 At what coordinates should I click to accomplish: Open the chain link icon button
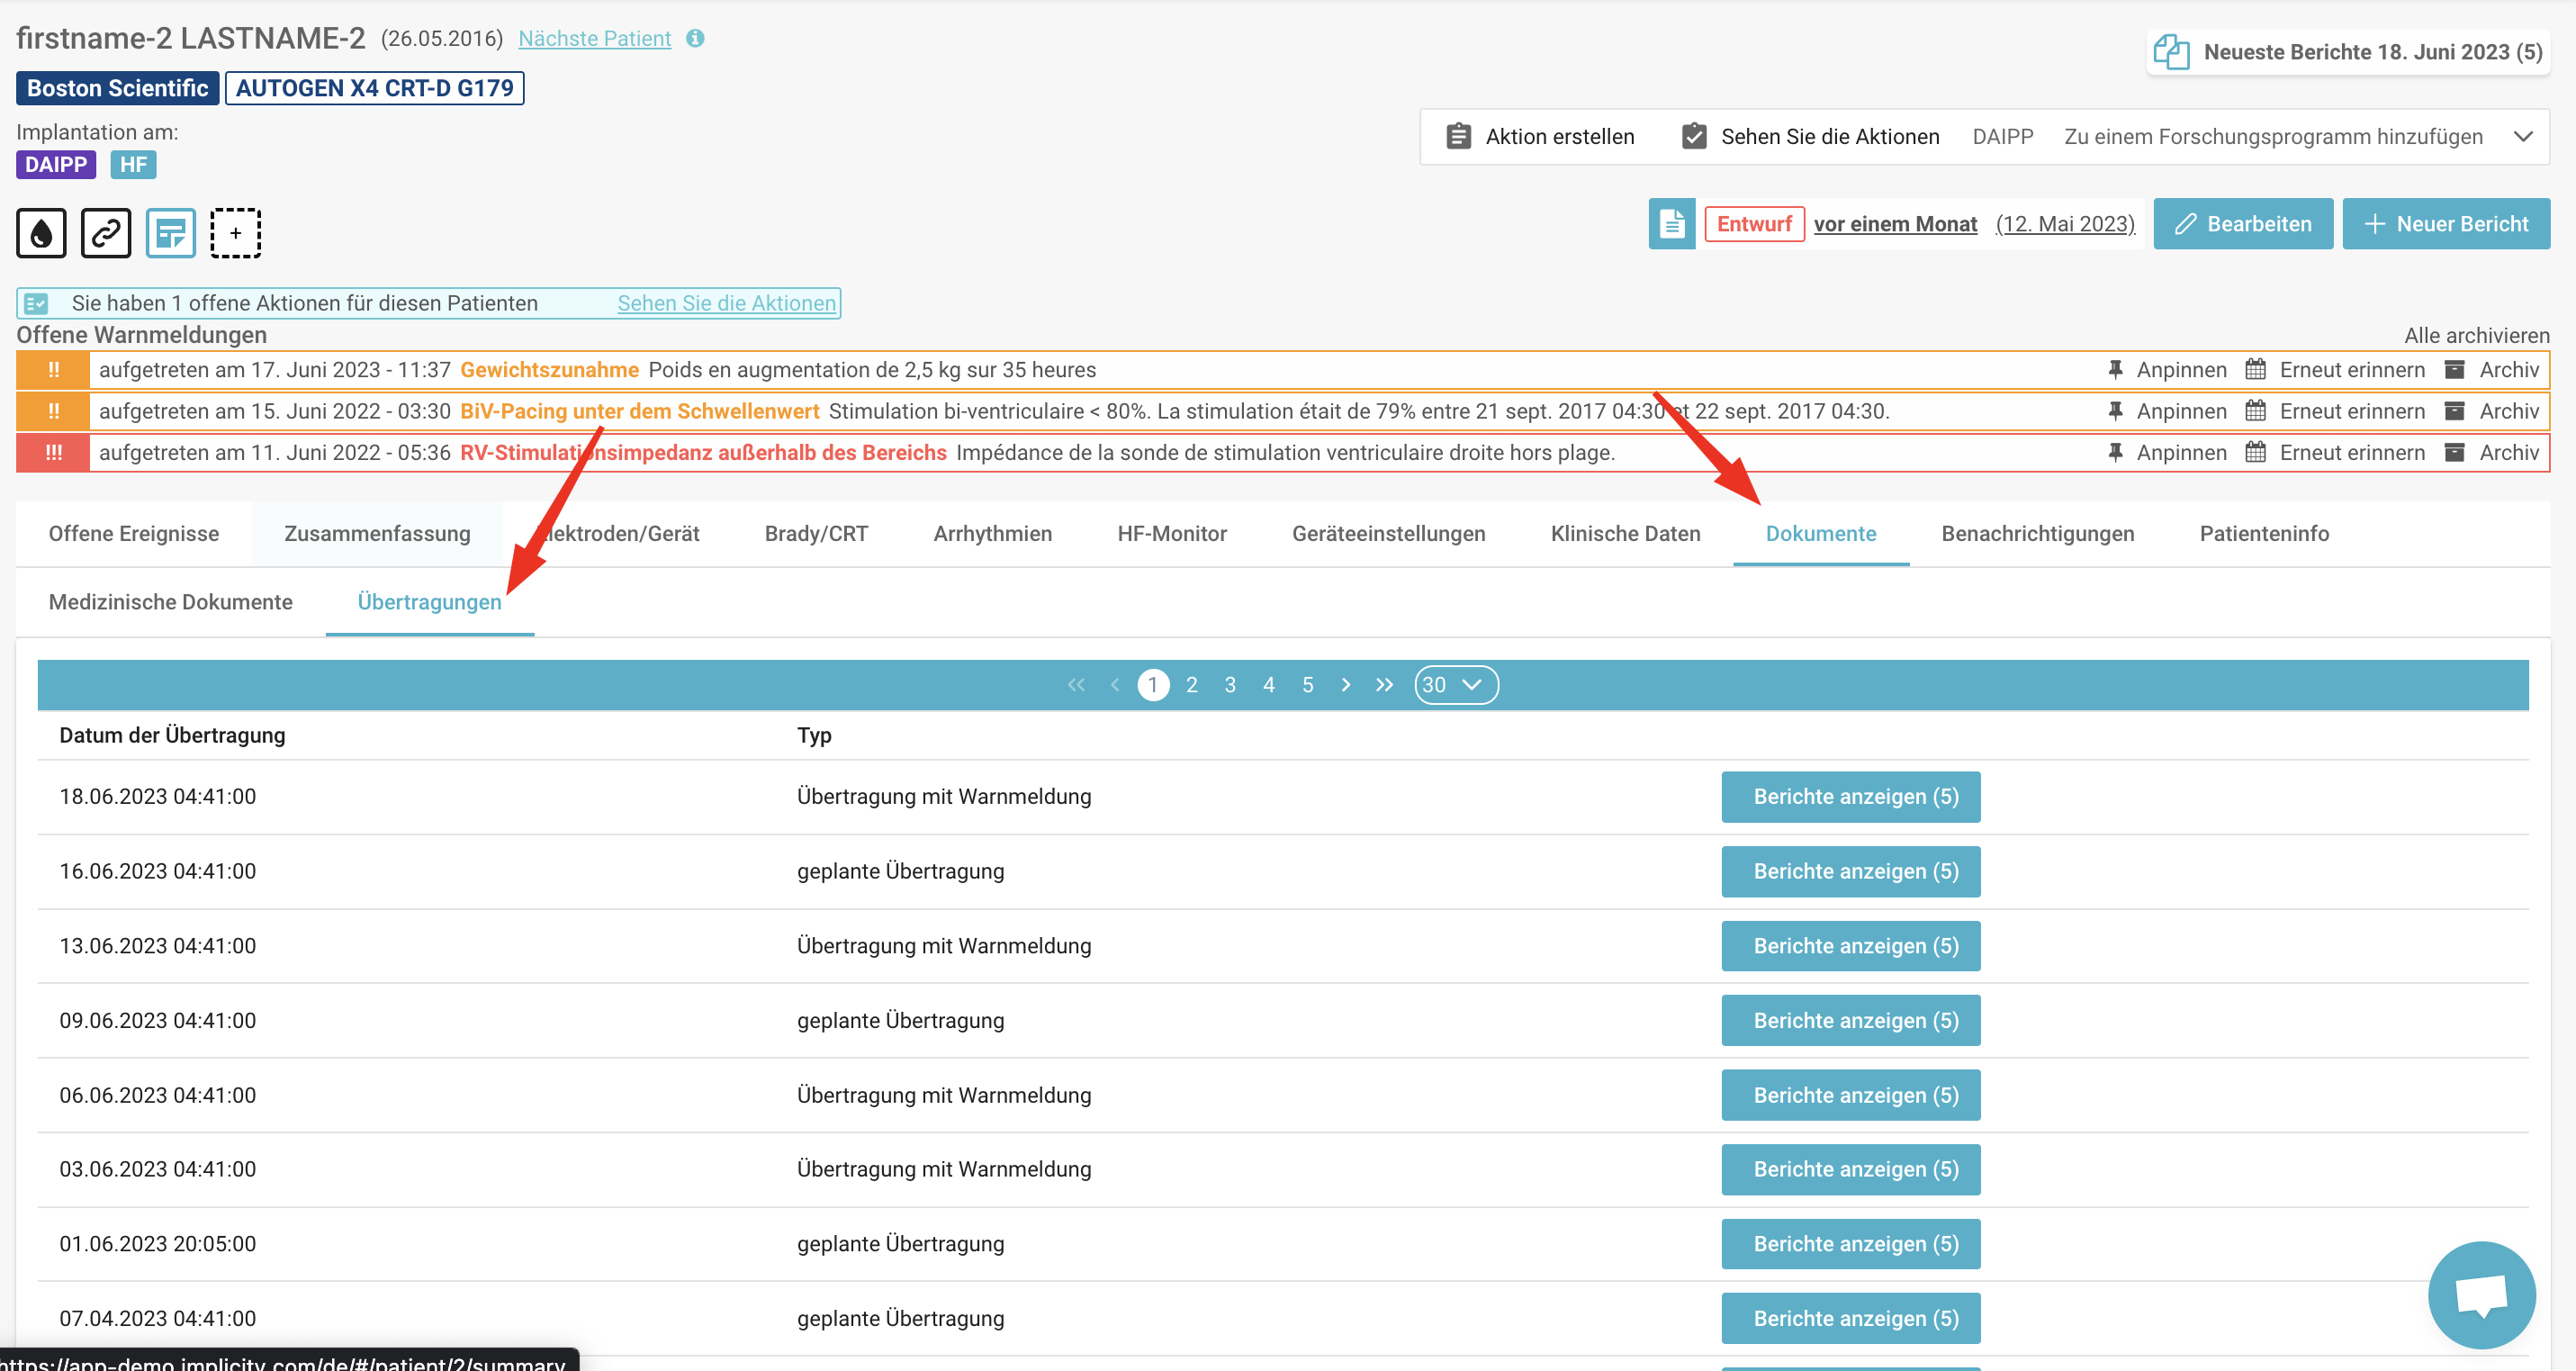(x=106, y=233)
